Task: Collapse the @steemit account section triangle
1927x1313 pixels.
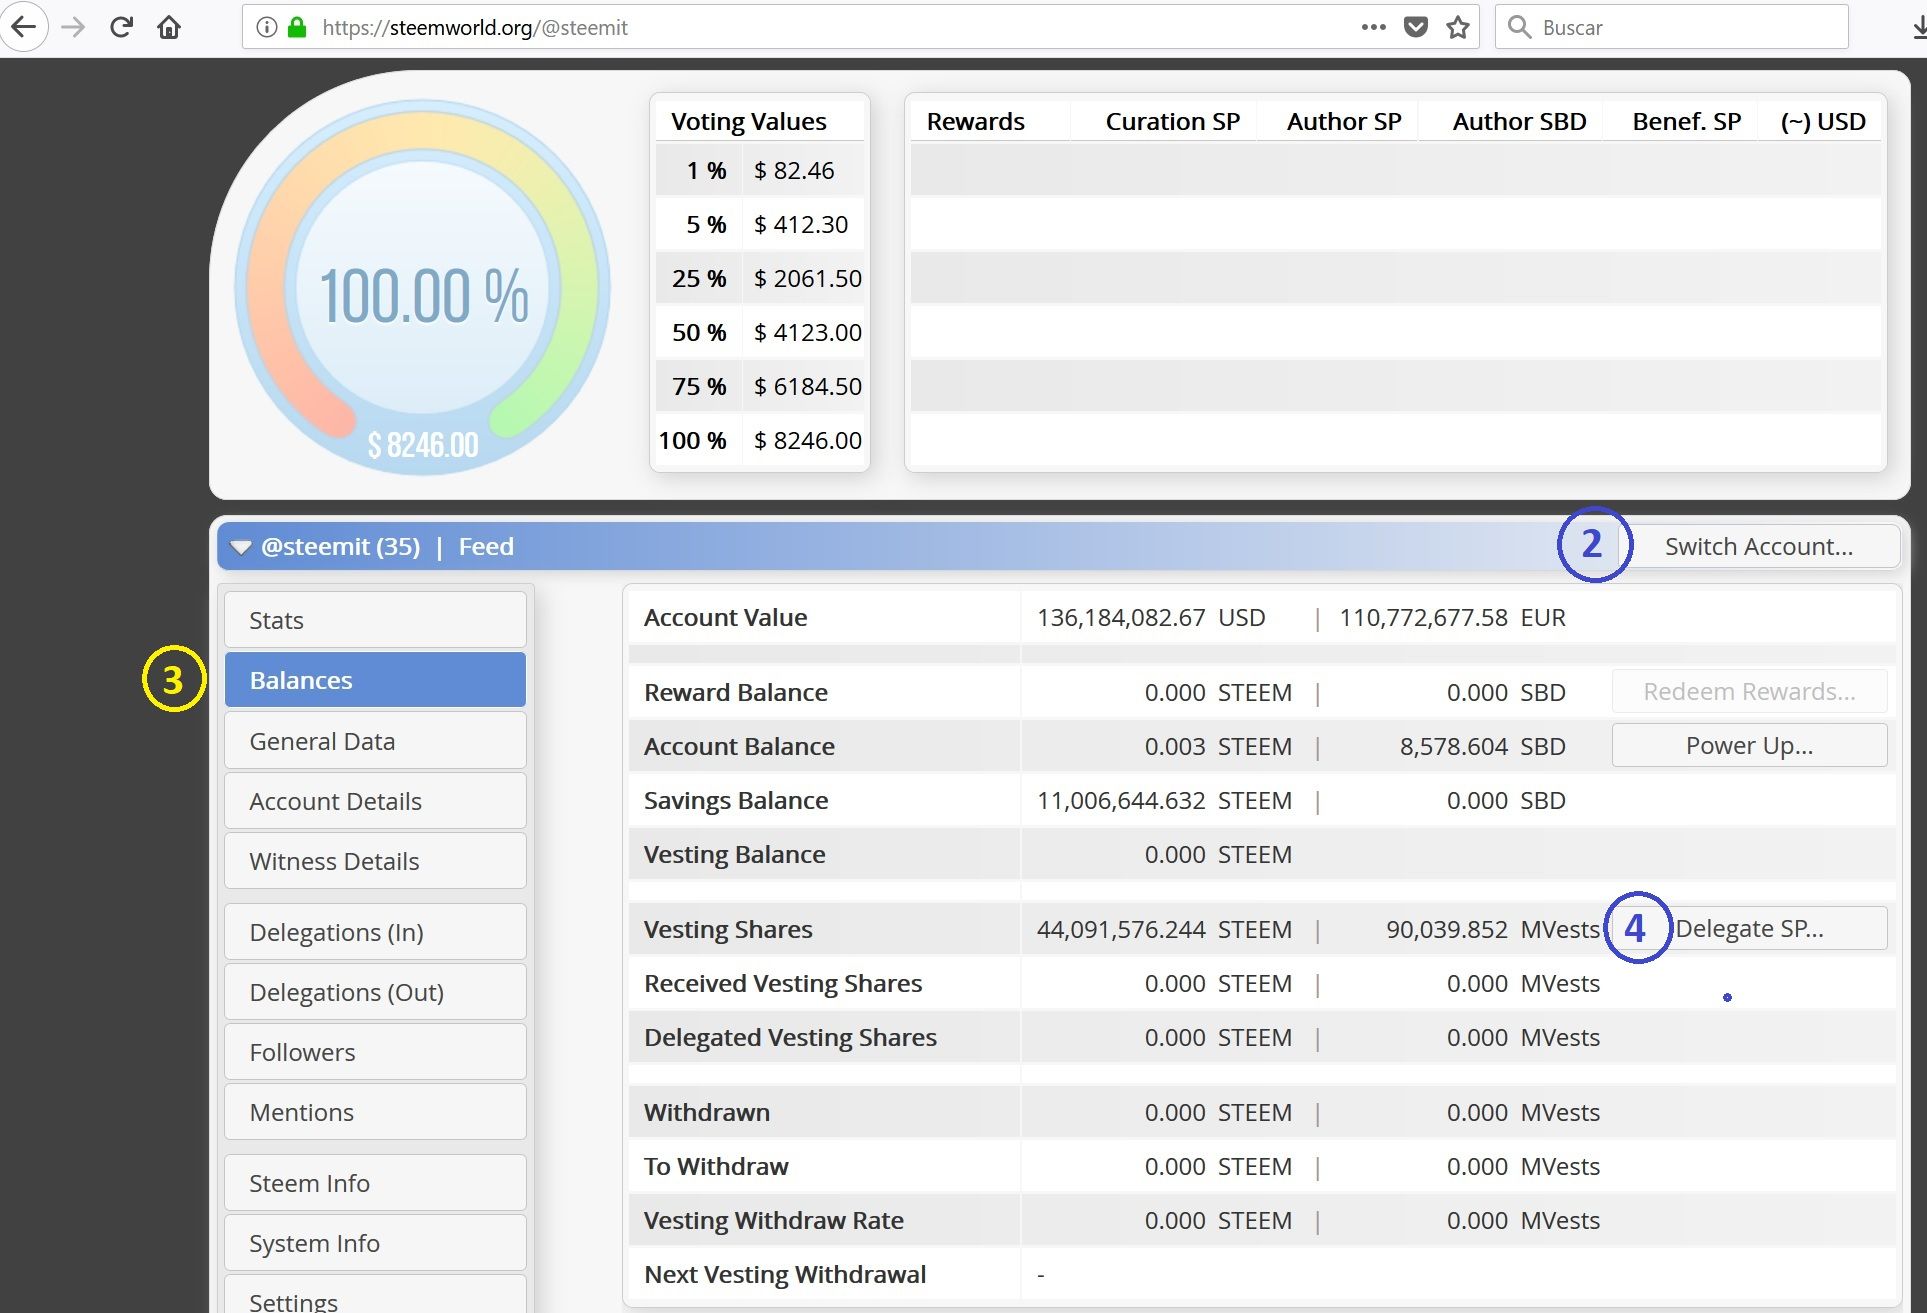Action: (240, 547)
